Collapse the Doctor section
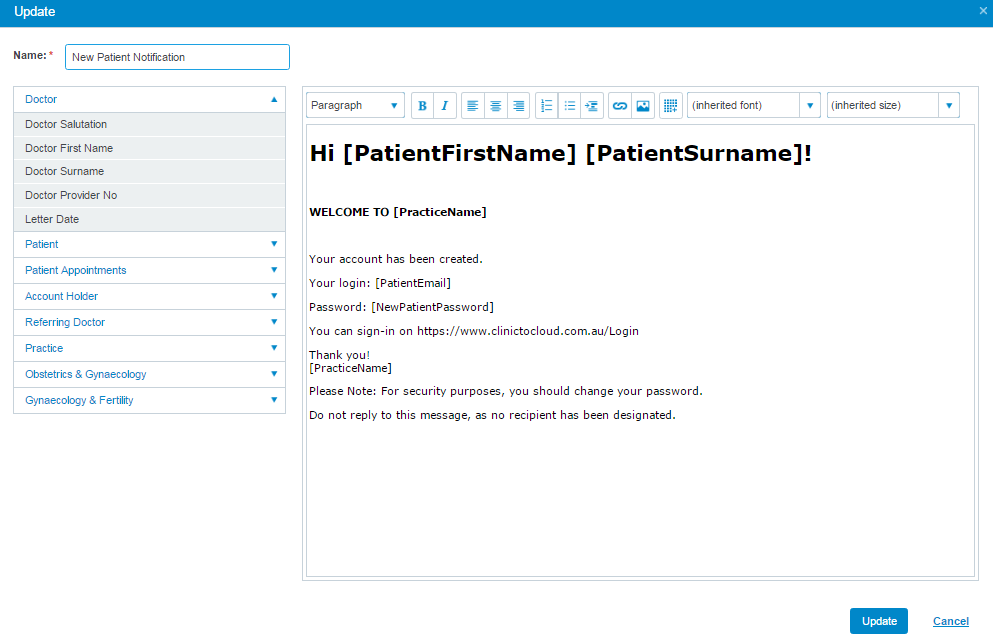 149,99
